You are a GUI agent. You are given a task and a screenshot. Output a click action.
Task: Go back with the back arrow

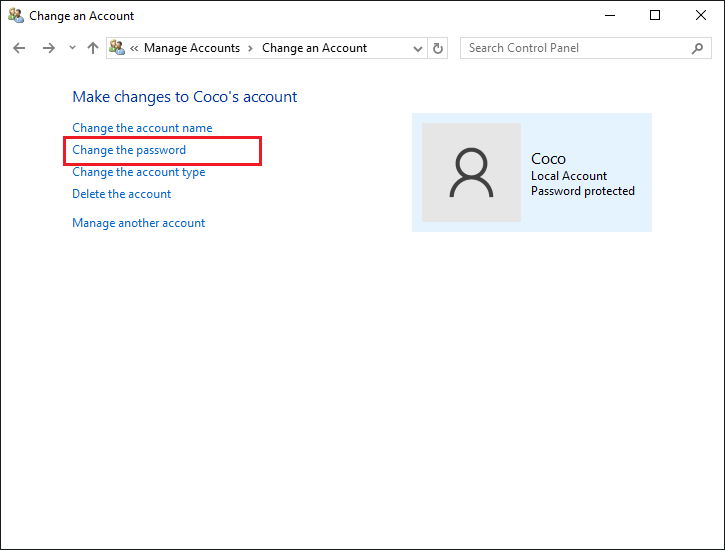(x=19, y=48)
